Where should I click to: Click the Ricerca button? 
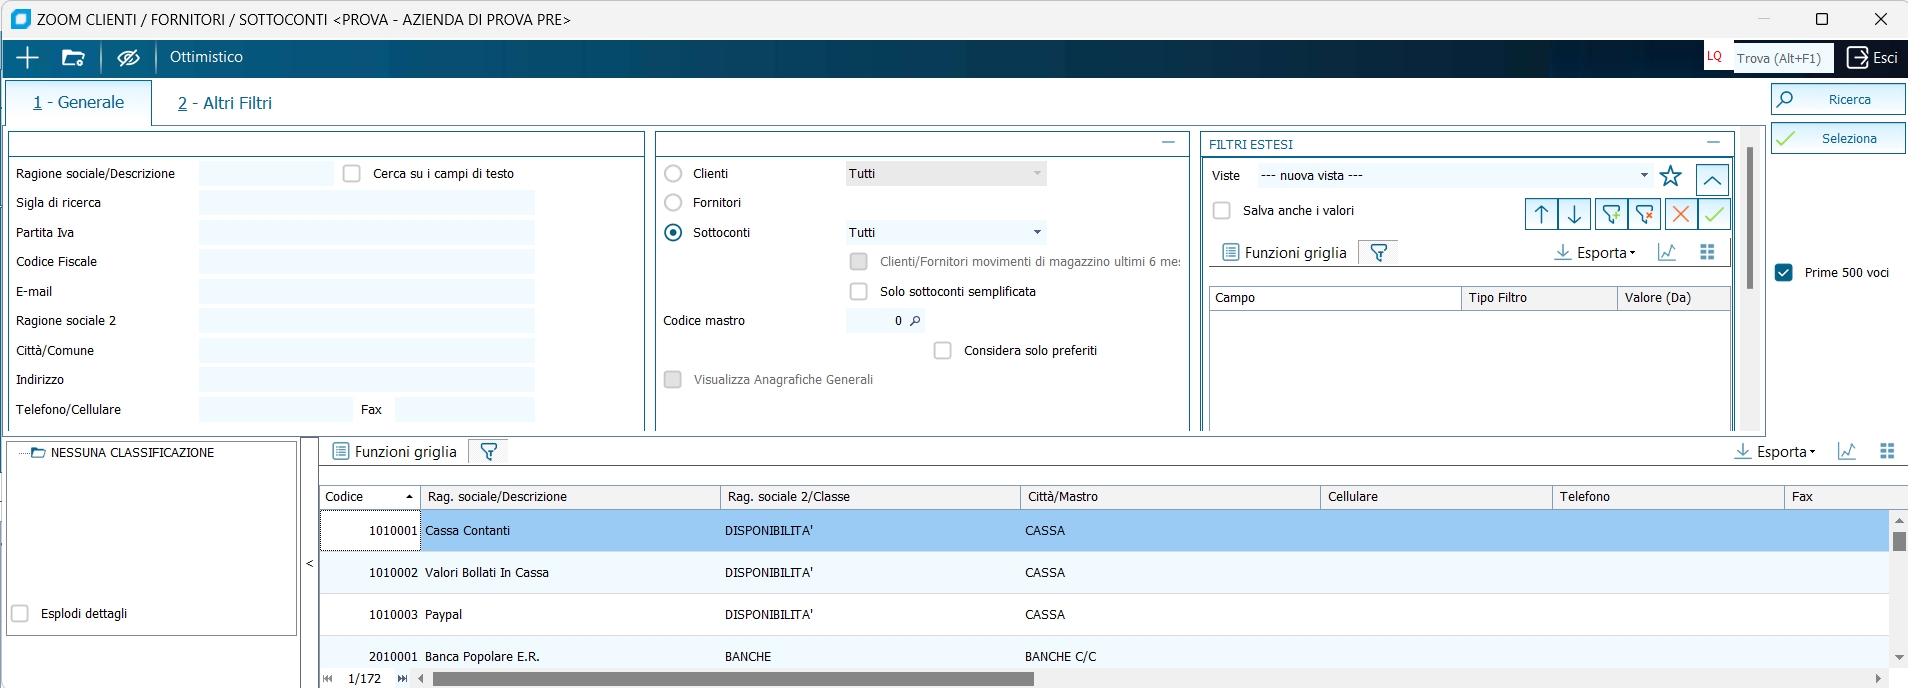(x=1838, y=99)
